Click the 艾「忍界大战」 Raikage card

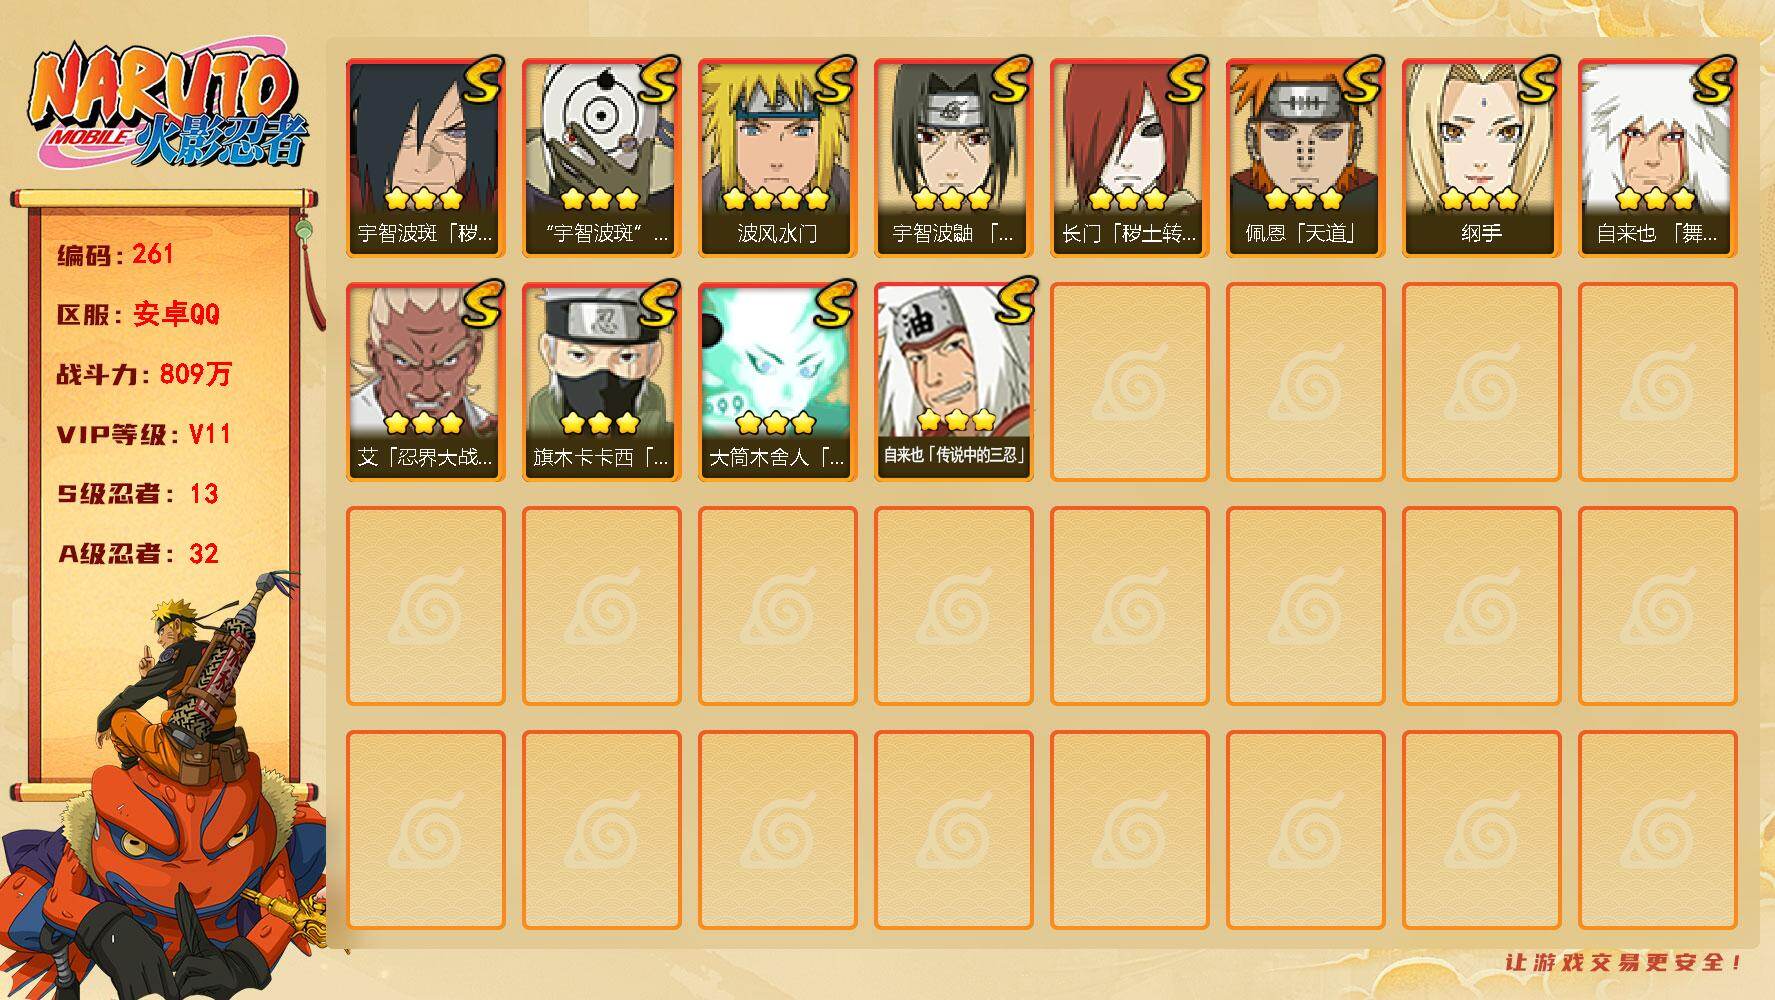[x=425, y=382]
